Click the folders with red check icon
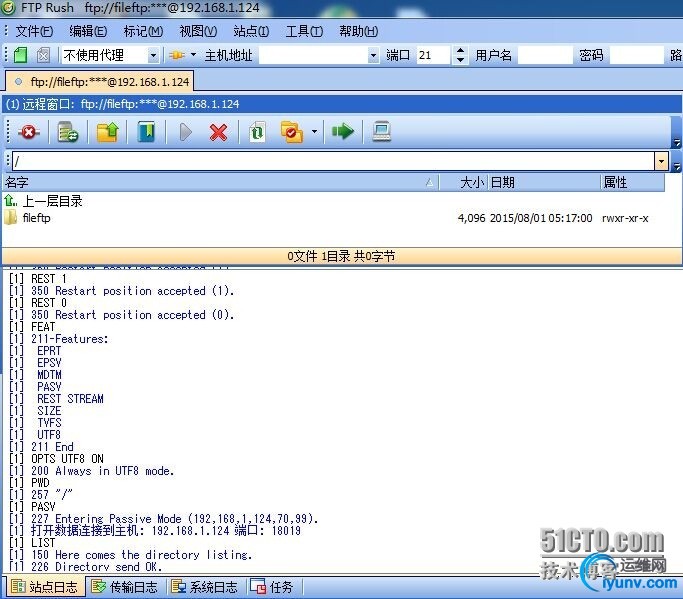The height and width of the screenshot is (599, 683). point(291,132)
